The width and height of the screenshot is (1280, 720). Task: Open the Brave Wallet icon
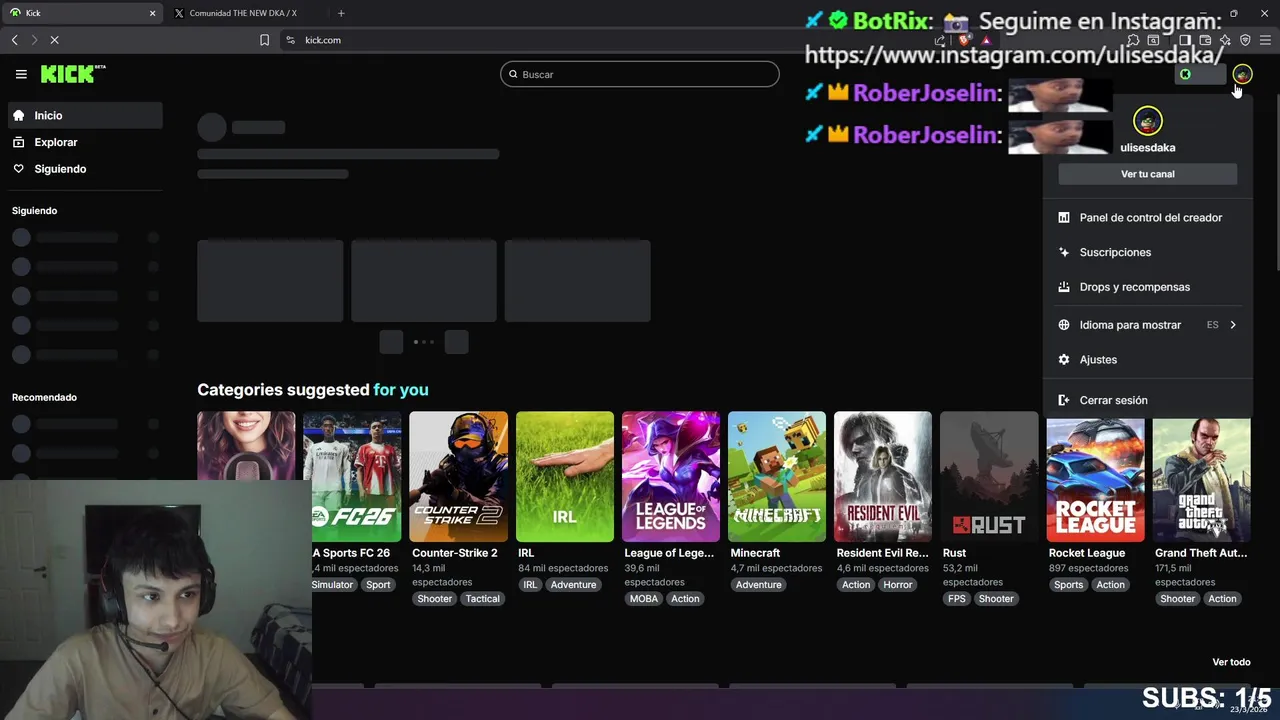tap(1205, 40)
